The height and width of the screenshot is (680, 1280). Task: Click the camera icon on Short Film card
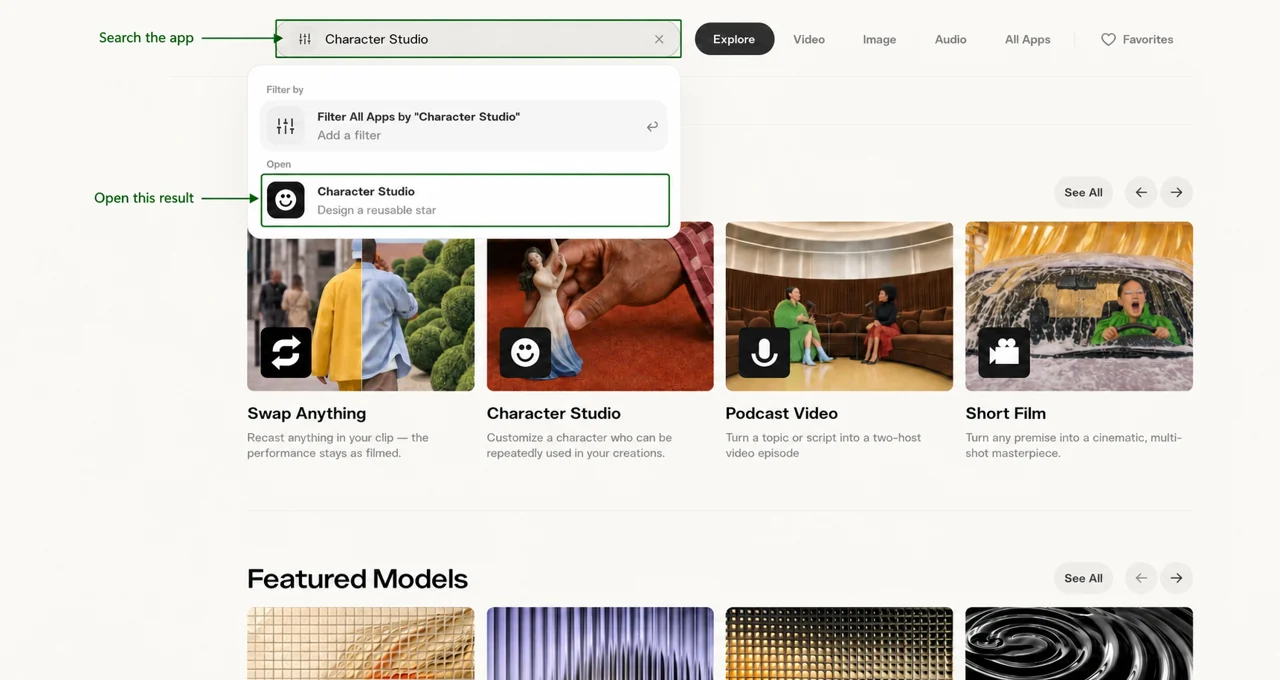1004,352
